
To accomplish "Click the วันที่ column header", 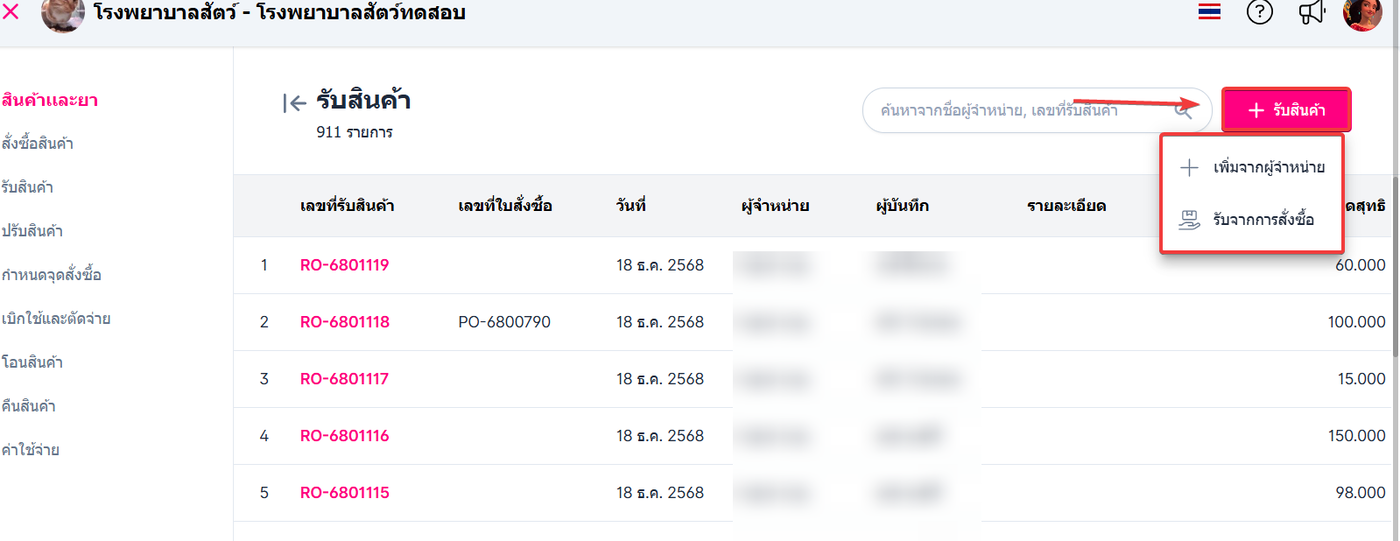I will pos(631,206).
